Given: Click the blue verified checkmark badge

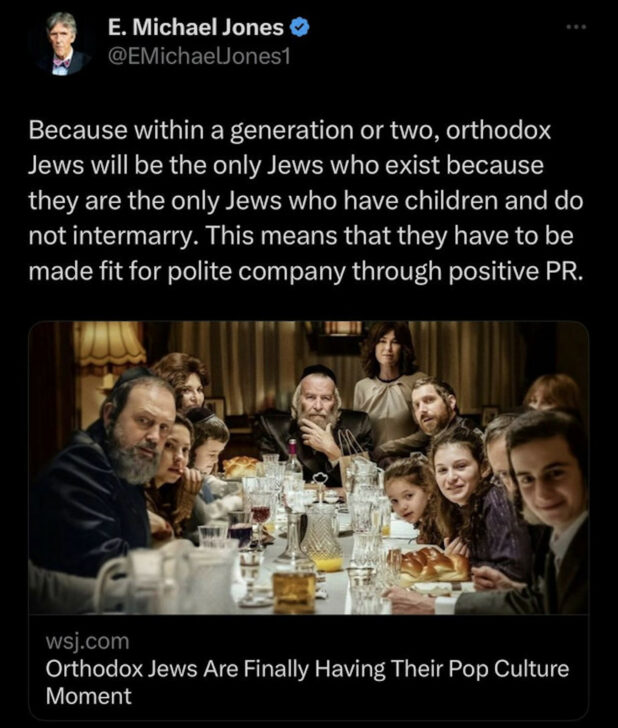Looking at the screenshot, I should pyautogui.click(x=299, y=28).
